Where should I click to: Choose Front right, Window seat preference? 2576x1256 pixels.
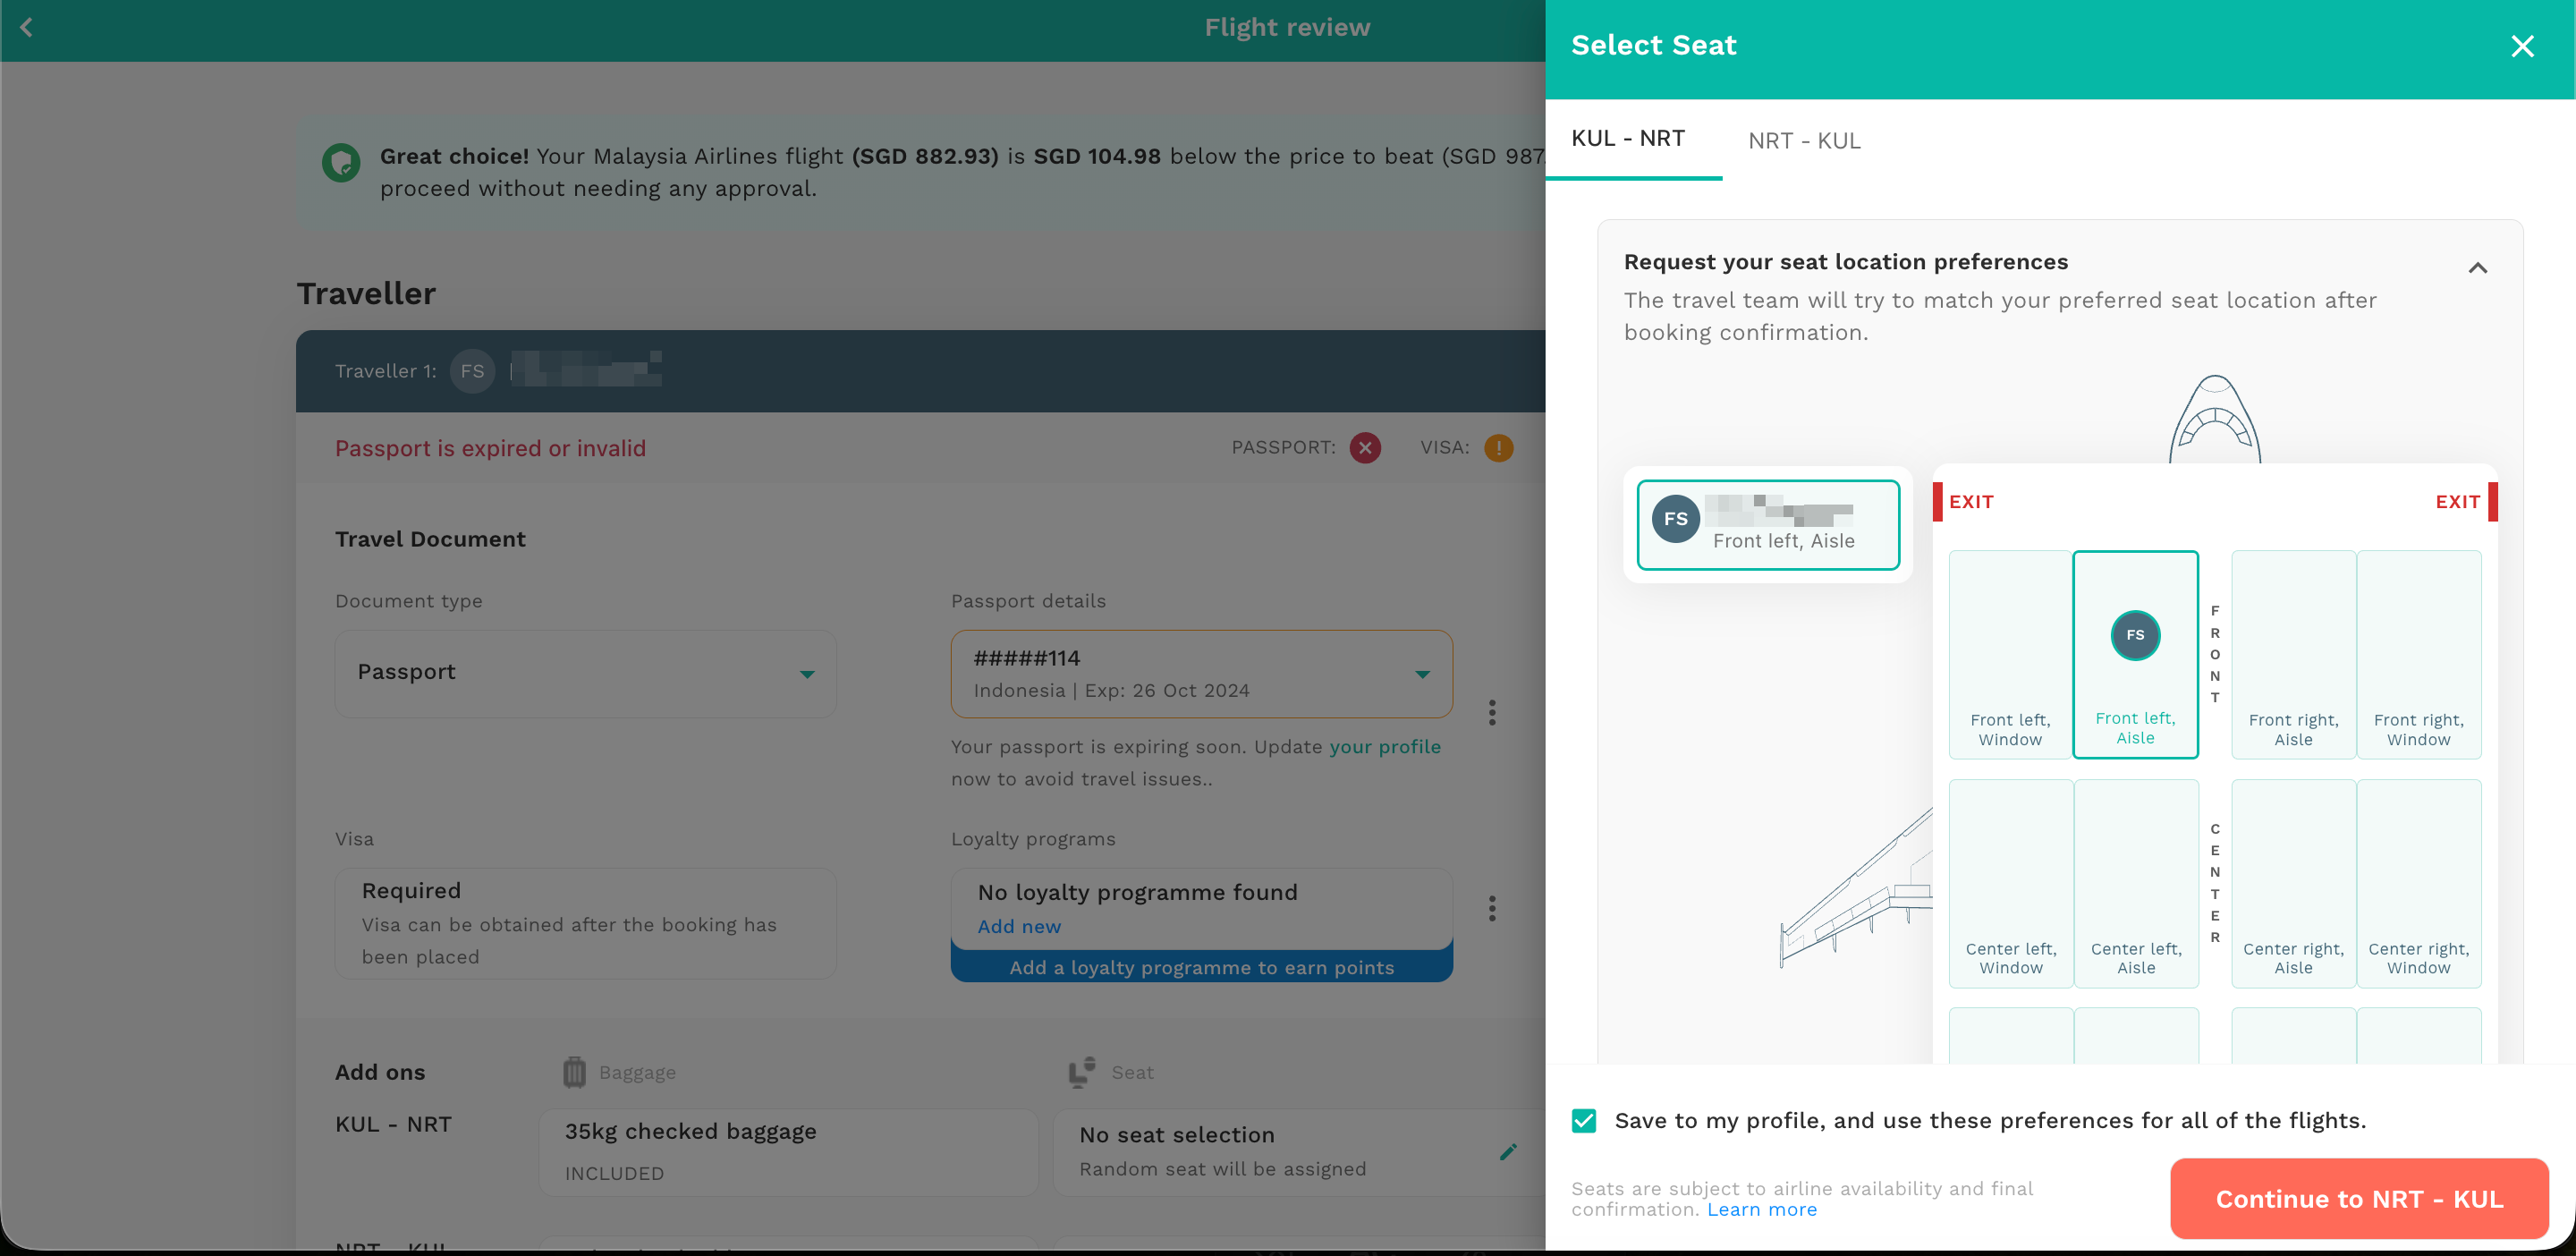tap(2418, 654)
